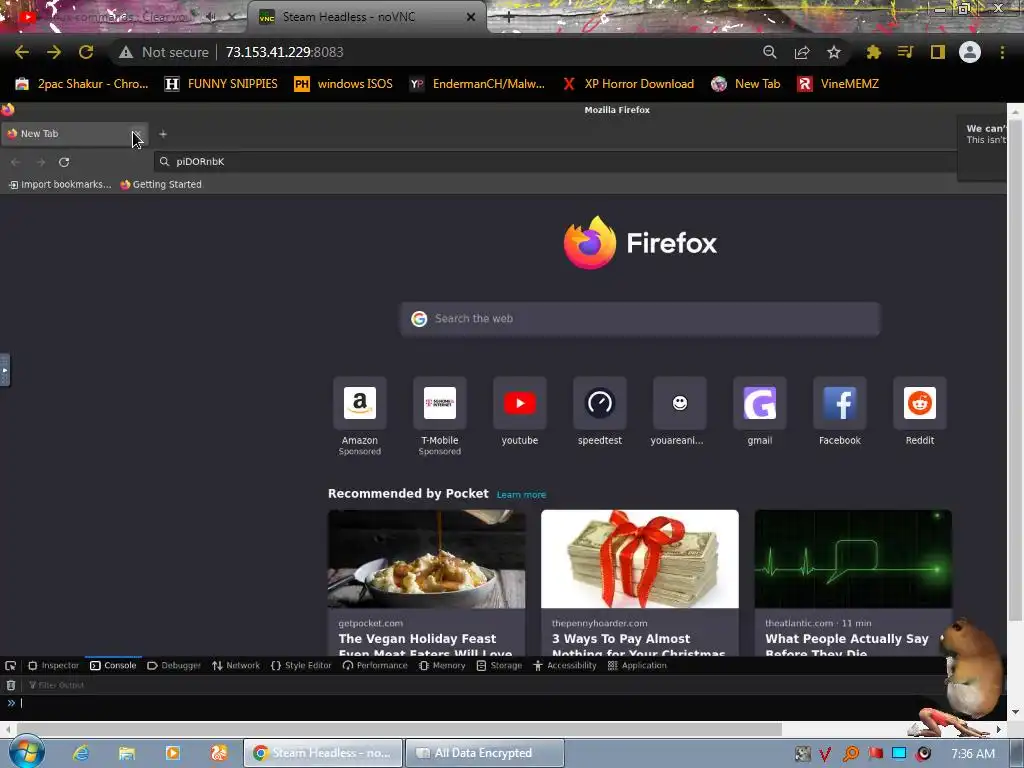The width and height of the screenshot is (1024, 768).
Task: Switch to the Style Editor tab
Action: pyautogui.click(x=301, y=665)
